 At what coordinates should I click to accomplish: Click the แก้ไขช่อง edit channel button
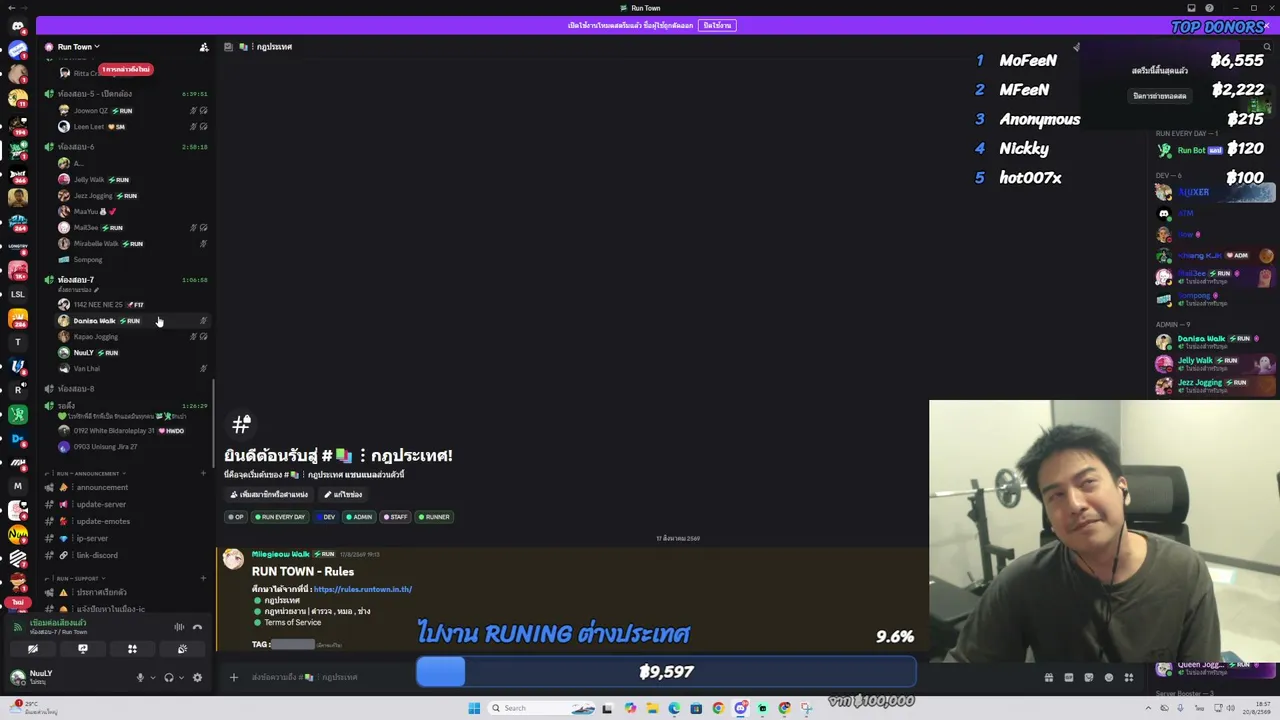343,495
